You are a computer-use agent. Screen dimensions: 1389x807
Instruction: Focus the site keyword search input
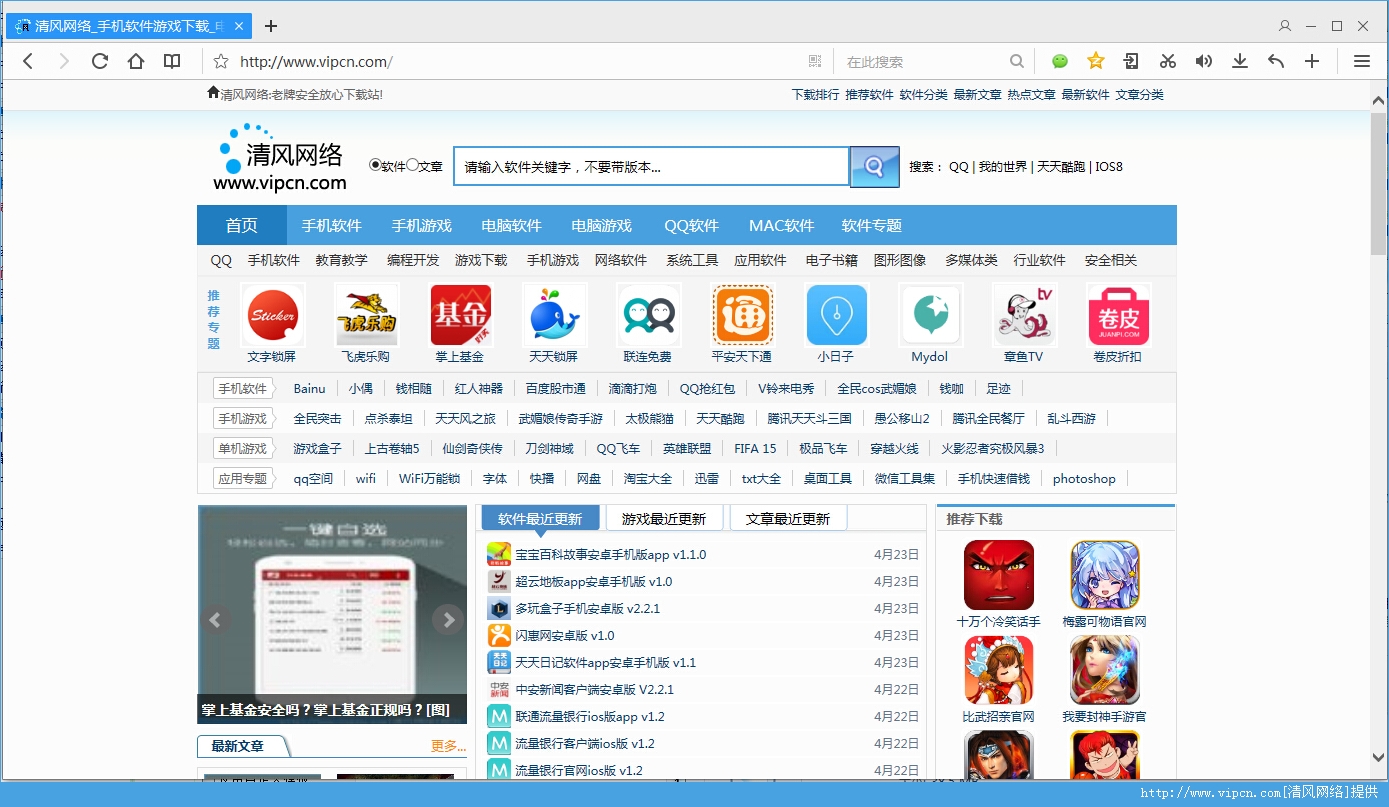(651, 167)
